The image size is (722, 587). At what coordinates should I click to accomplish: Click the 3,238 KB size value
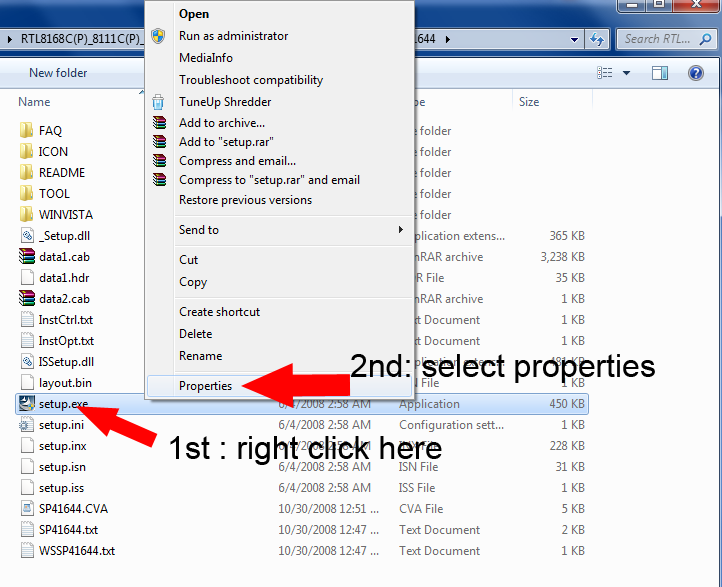562,256
